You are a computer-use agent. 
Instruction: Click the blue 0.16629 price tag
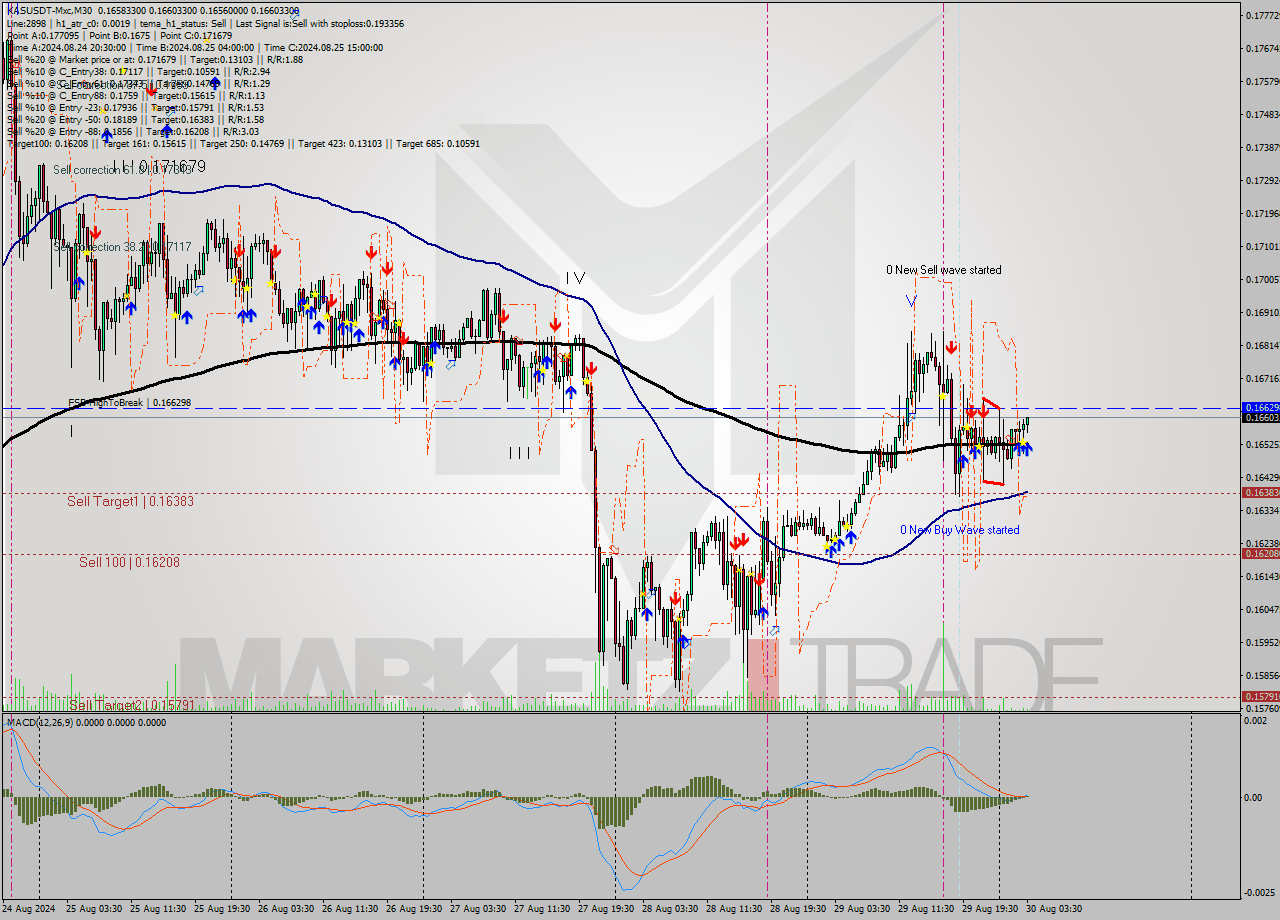tap(1259, 408)
